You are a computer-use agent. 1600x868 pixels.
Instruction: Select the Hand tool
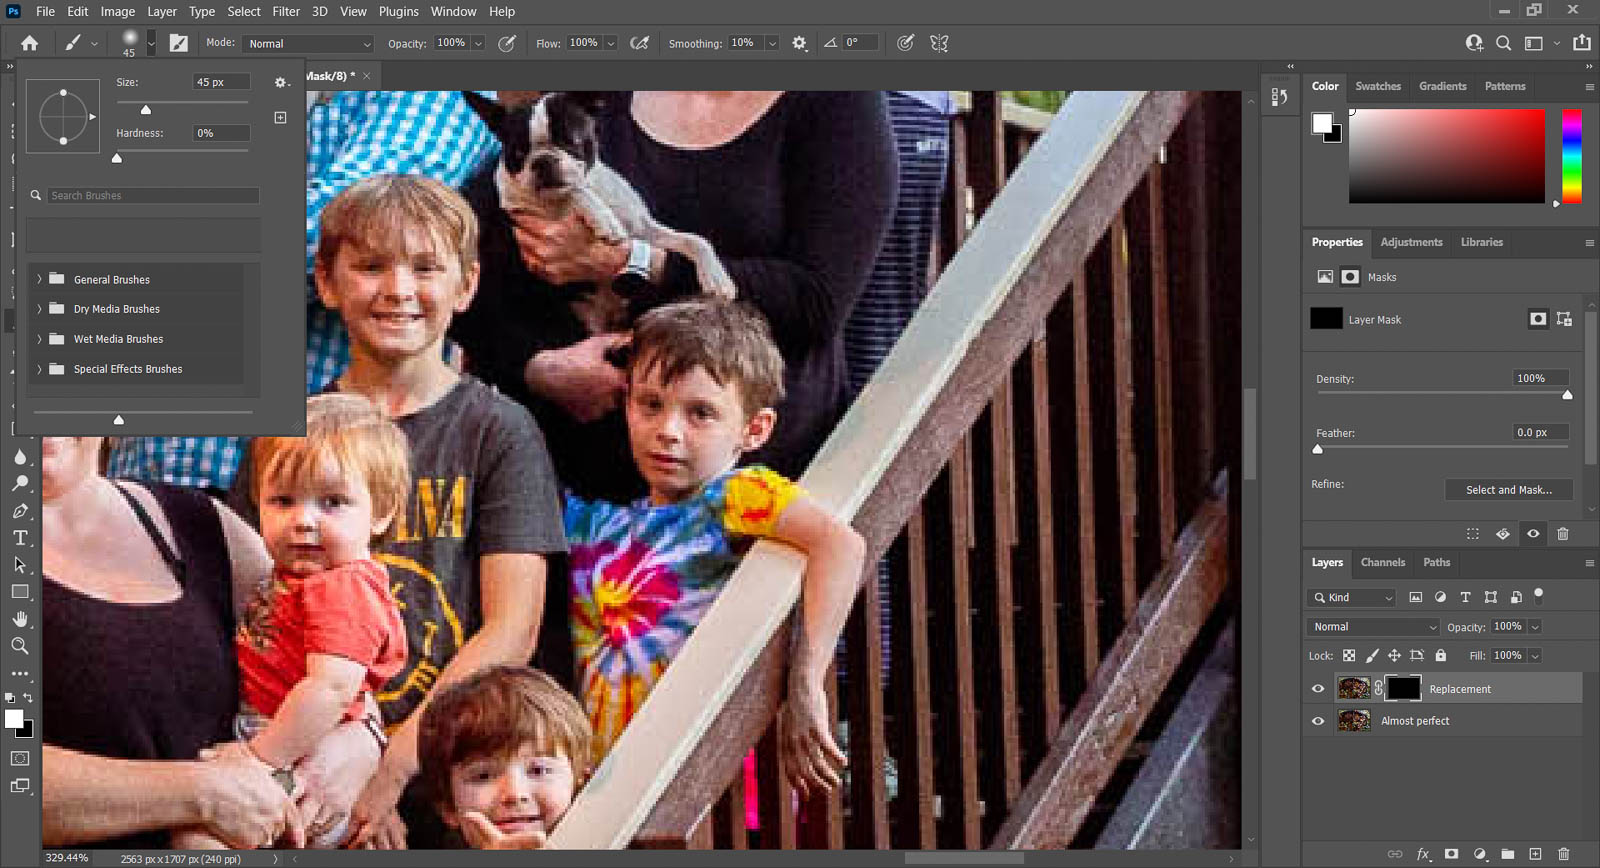(x=20, y=619)
